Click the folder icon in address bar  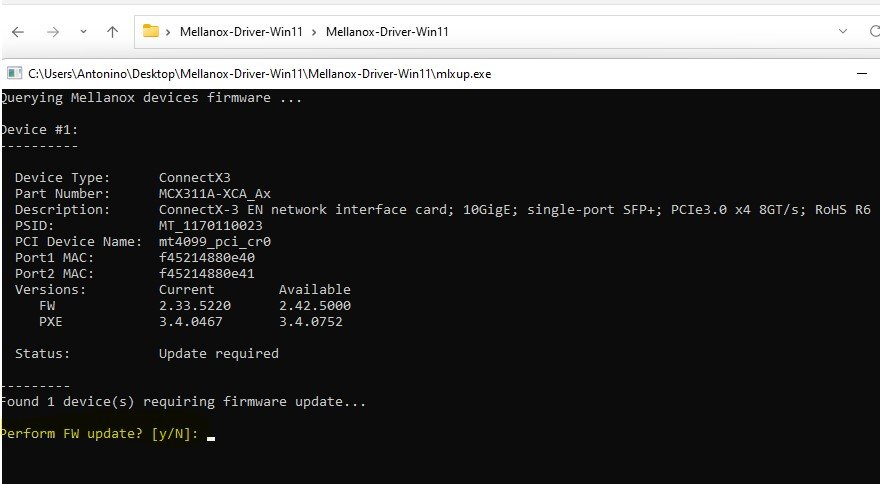(x=150, y=31)
